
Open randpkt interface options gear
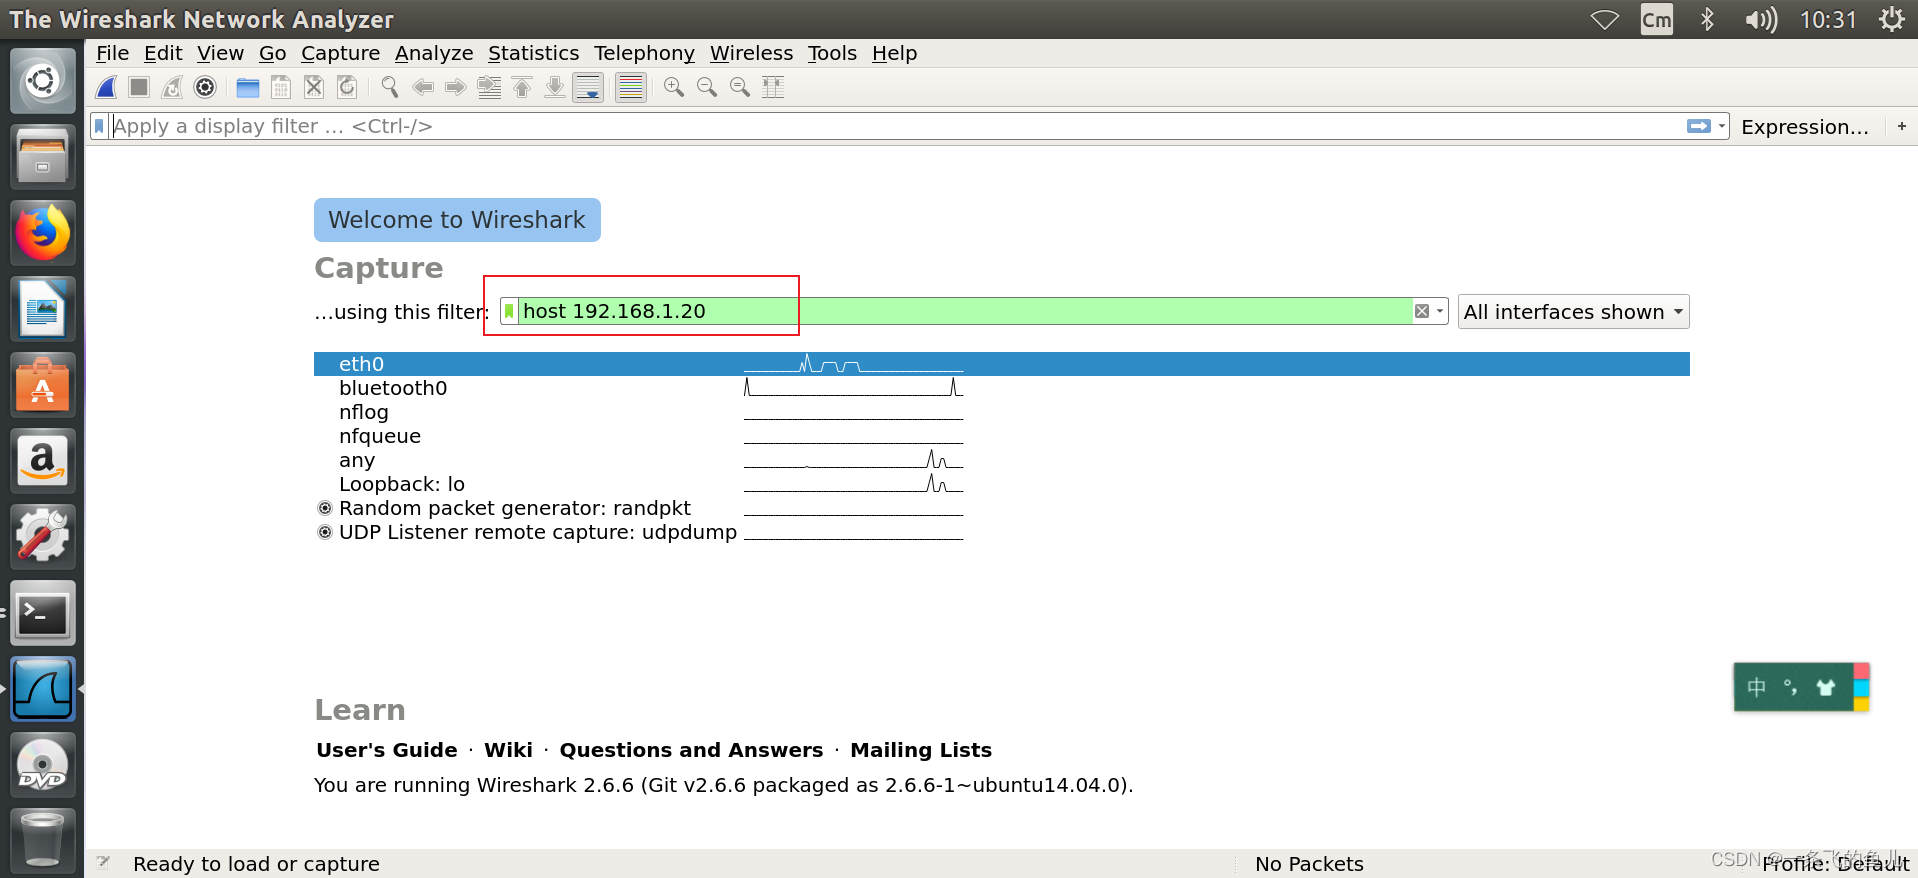325,508
